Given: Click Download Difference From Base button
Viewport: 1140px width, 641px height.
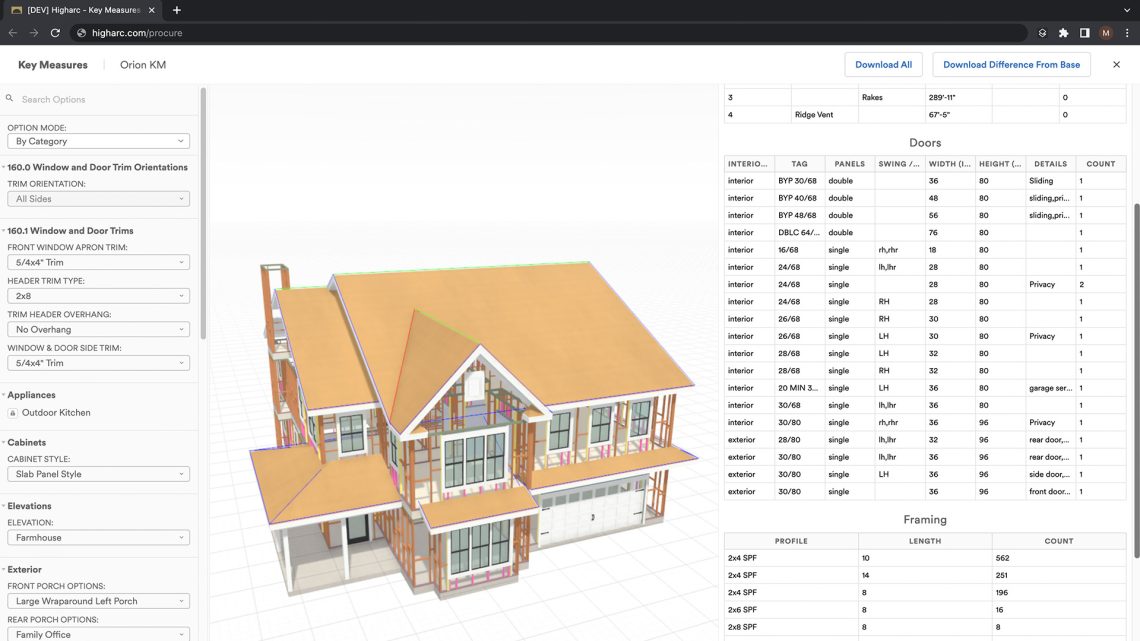Looking at the screenshot, I should tap(1011, 65).
